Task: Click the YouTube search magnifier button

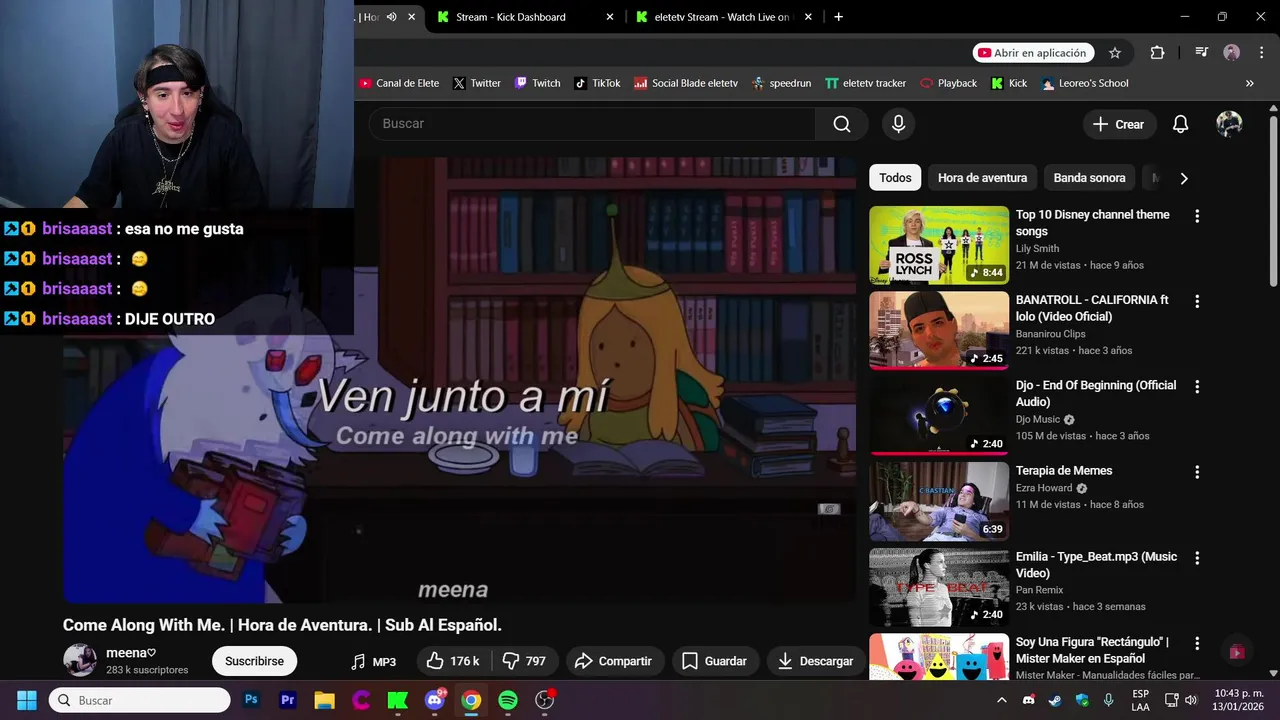Action: coord(842,124)
